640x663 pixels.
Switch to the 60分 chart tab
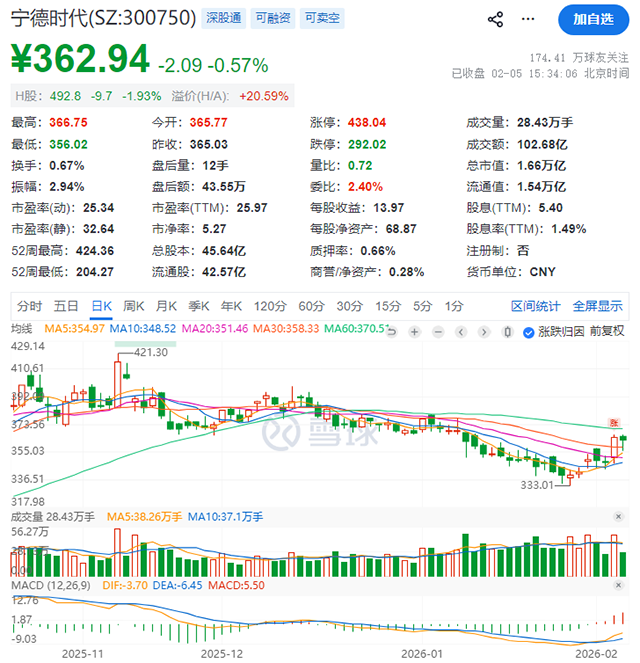coord(311,306)
